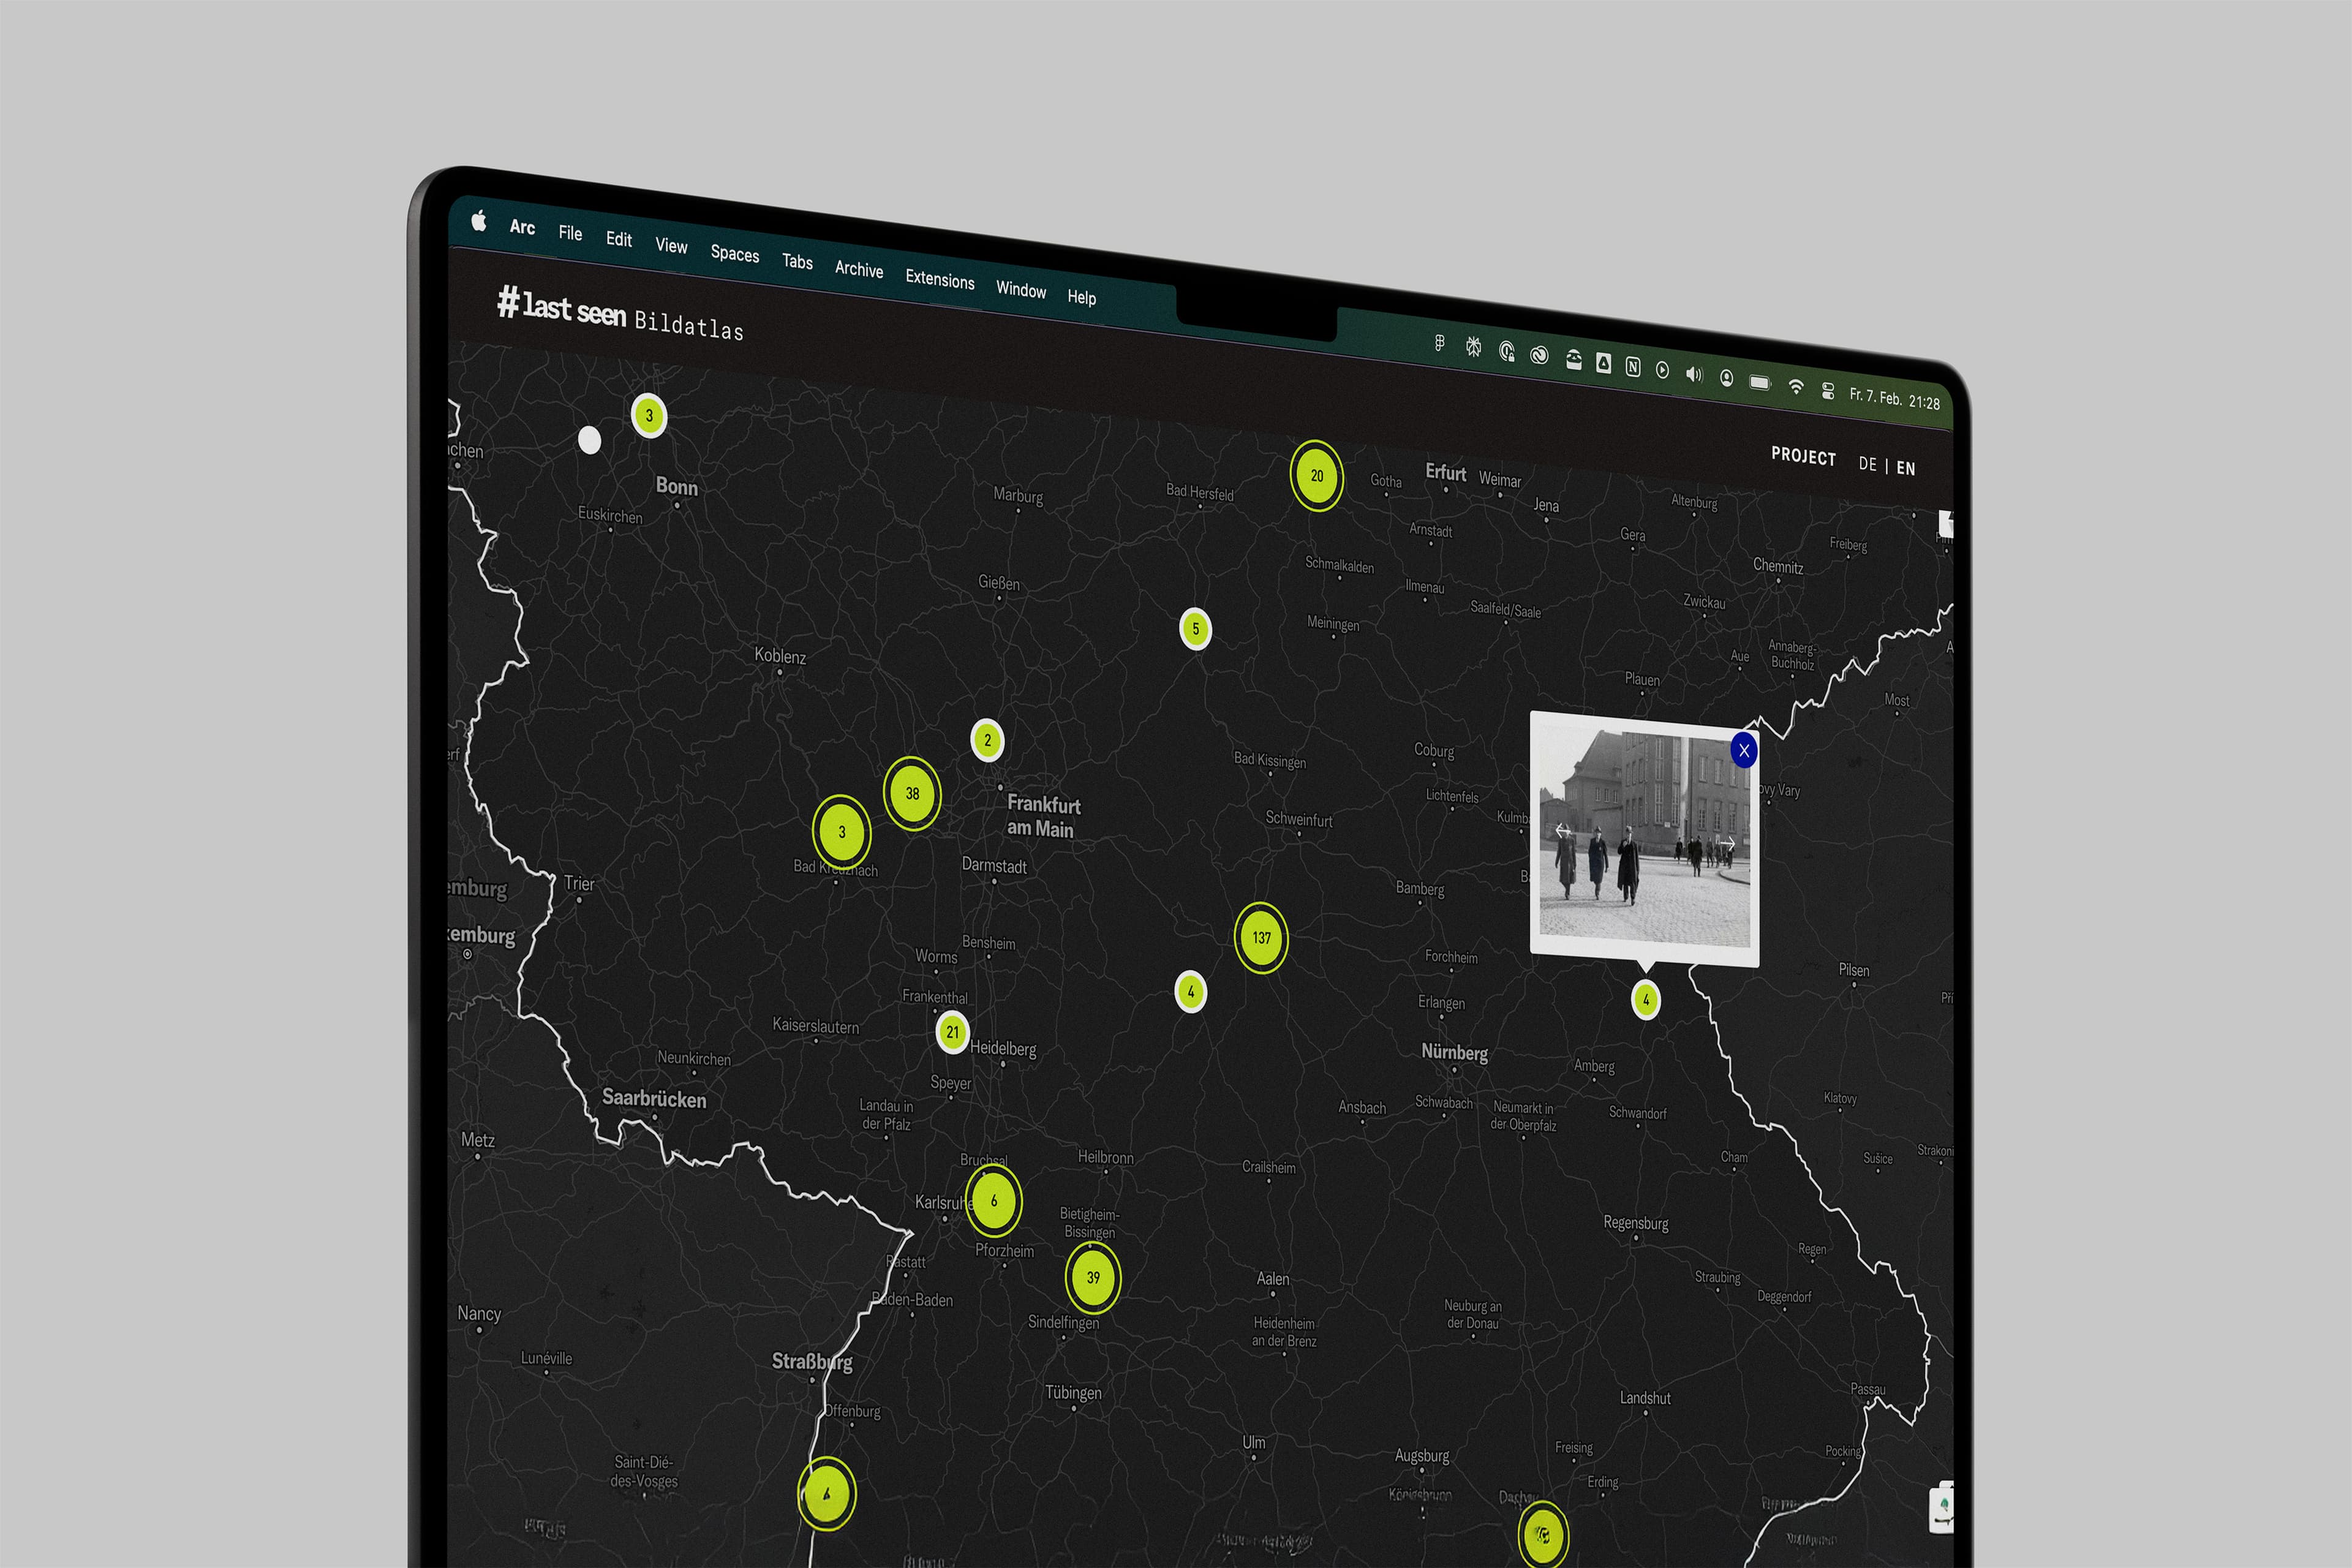Screen dimensions: 2352x1568
Task: Click cluster marker 6 near Karlsruhe
Action: [x=993, y=1201]
